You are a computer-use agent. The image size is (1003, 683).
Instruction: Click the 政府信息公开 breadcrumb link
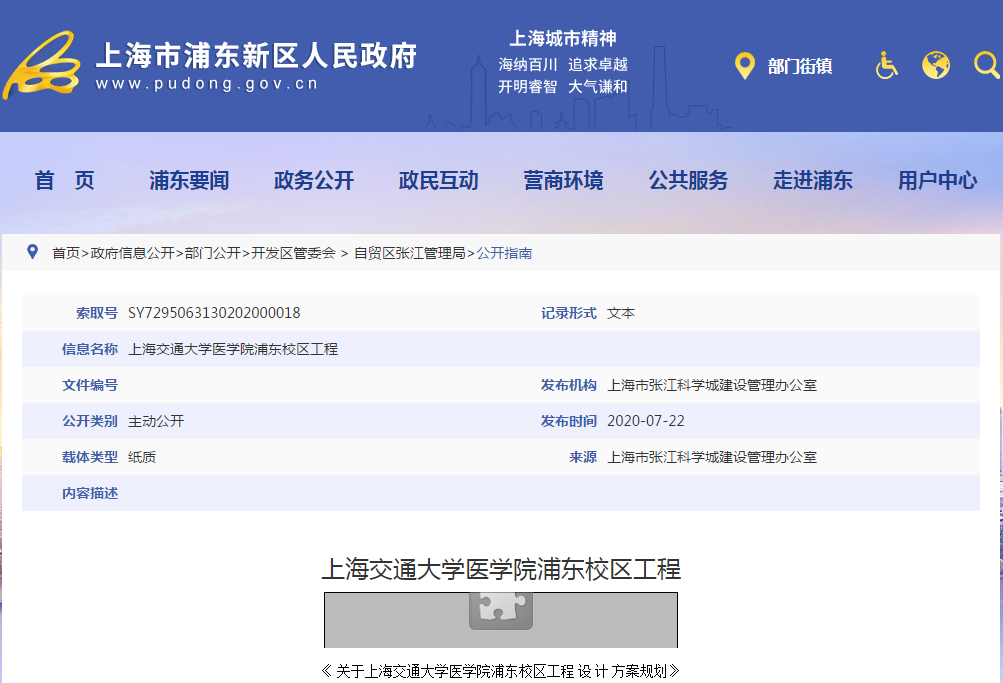[132, 253]
